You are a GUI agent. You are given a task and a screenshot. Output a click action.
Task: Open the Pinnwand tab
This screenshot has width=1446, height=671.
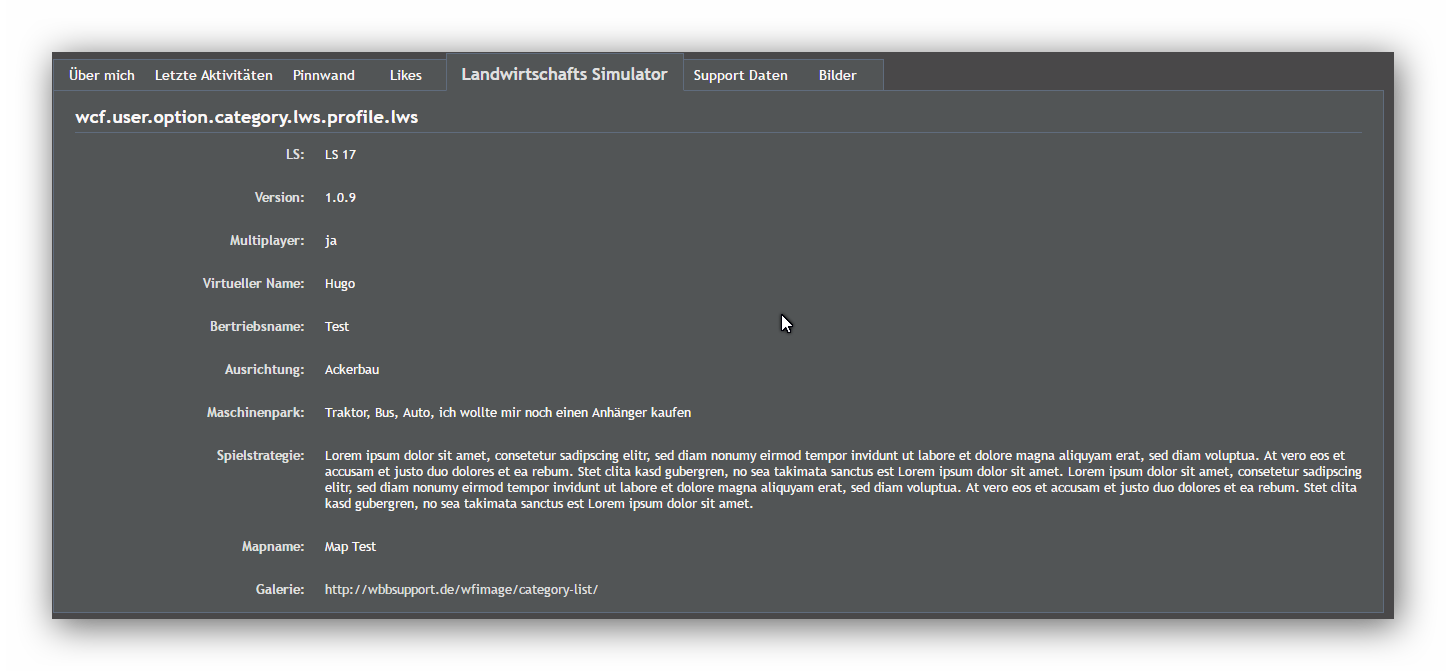coord(323,75)
